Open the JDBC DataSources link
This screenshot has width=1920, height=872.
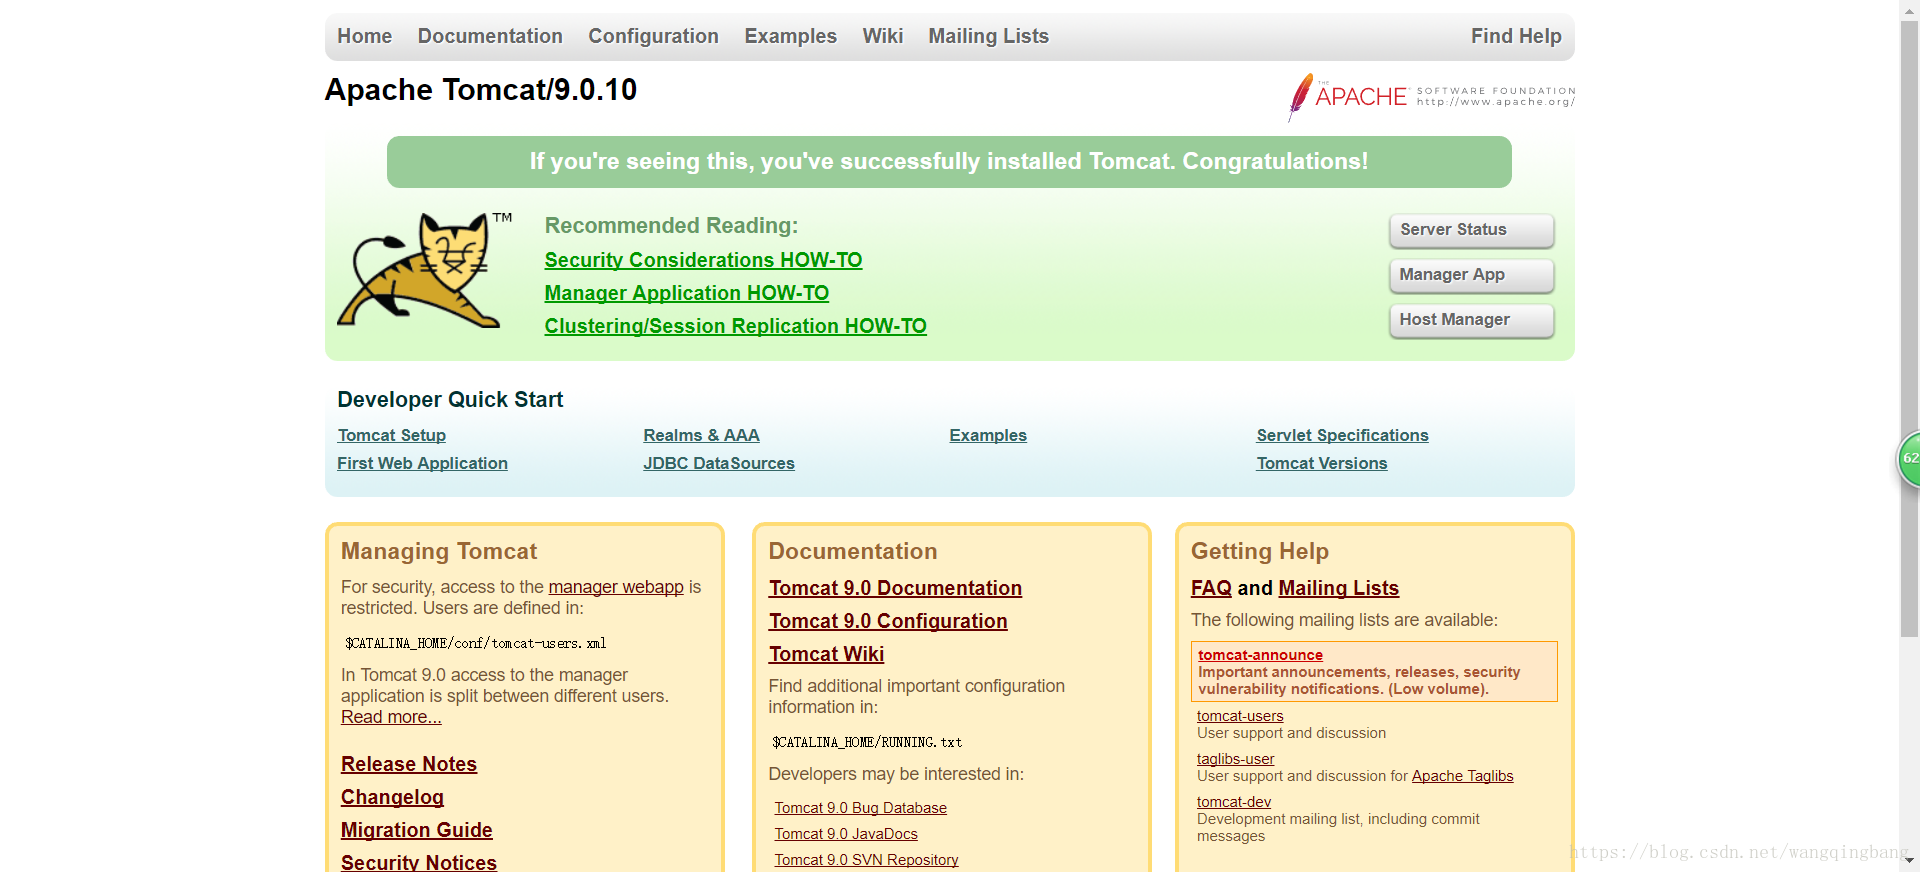point(718,463)
